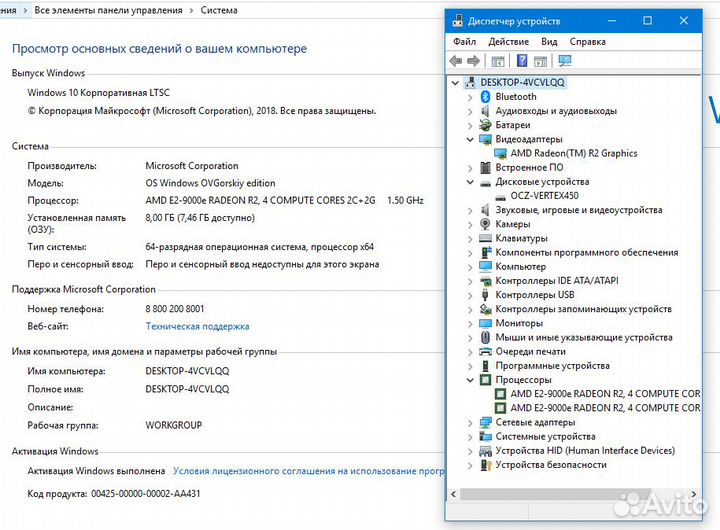Open the Справка menu
This screenshot has width=720, height=530.
587,41
